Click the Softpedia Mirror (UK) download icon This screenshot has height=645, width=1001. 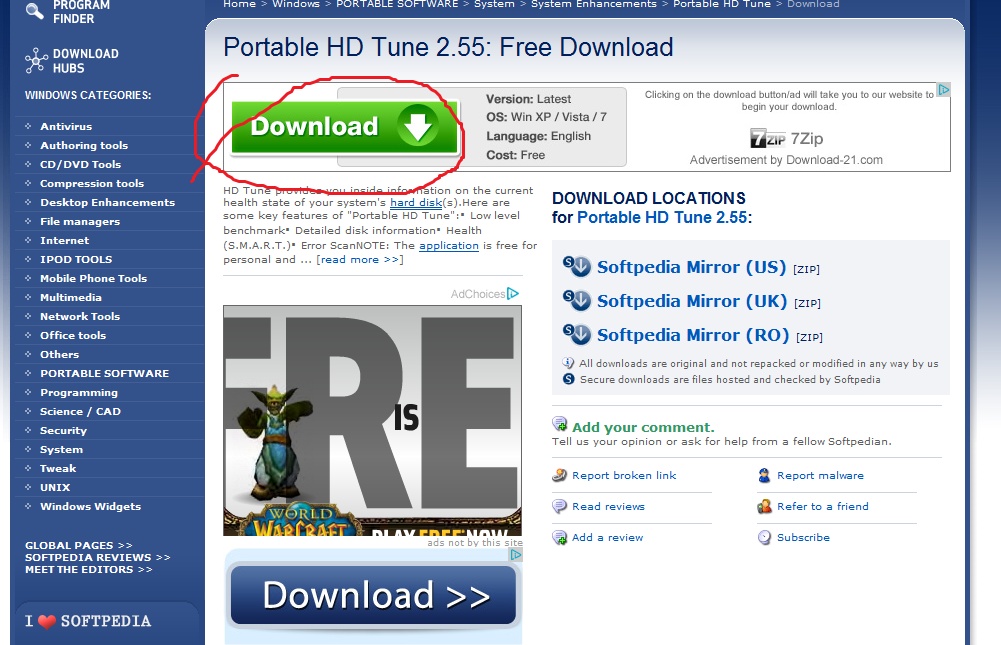point(577,300)
